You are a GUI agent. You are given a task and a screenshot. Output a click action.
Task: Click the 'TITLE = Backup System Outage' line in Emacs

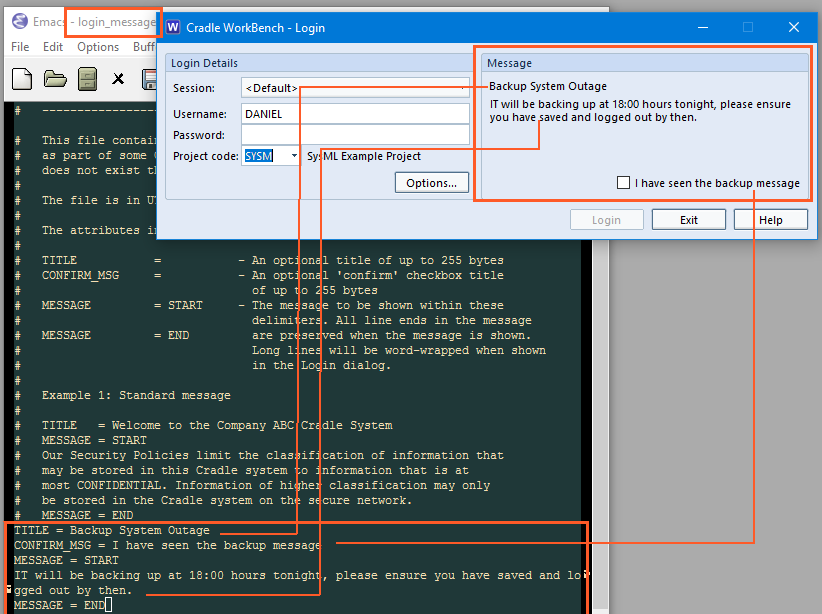pos(112,530)
